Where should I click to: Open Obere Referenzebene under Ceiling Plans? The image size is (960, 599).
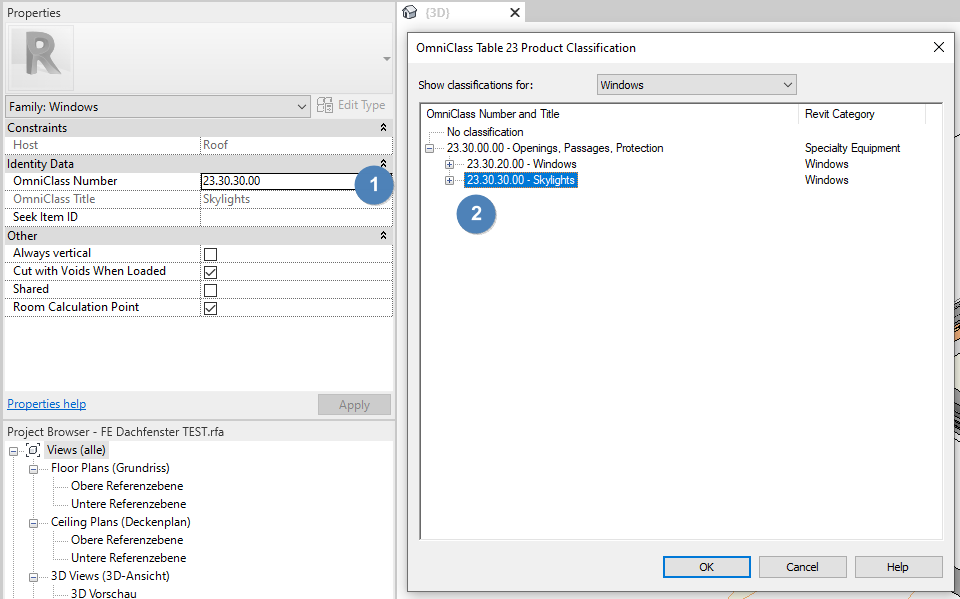click(127, 540)
